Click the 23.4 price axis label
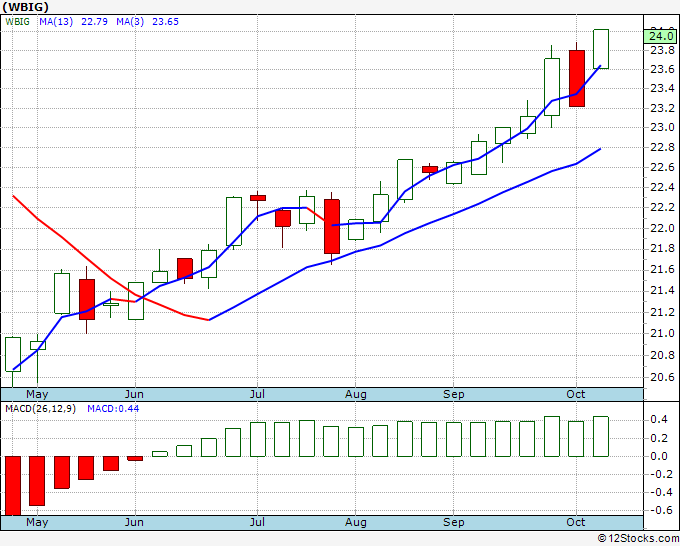The height and width of the screenshot is (546, 680). click(662, 88)
